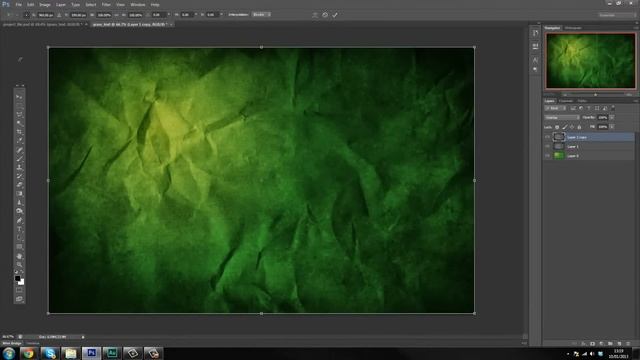Set the foreground color swatch
This screenshot has width=640, height=360.
coord(18,278)
